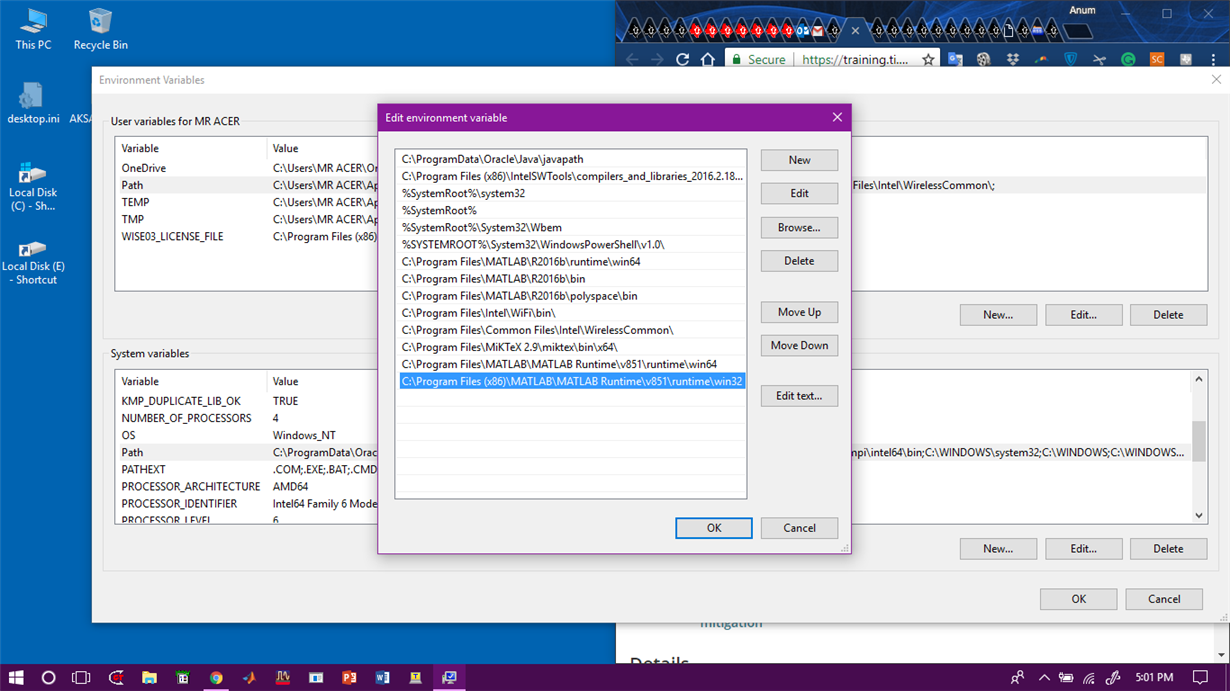Open the taskbar clock showing 5:01 PM
Image resolution: width=1230 pixels, height=691 pixels.
pyautogui.click(x=1154, y=678)
